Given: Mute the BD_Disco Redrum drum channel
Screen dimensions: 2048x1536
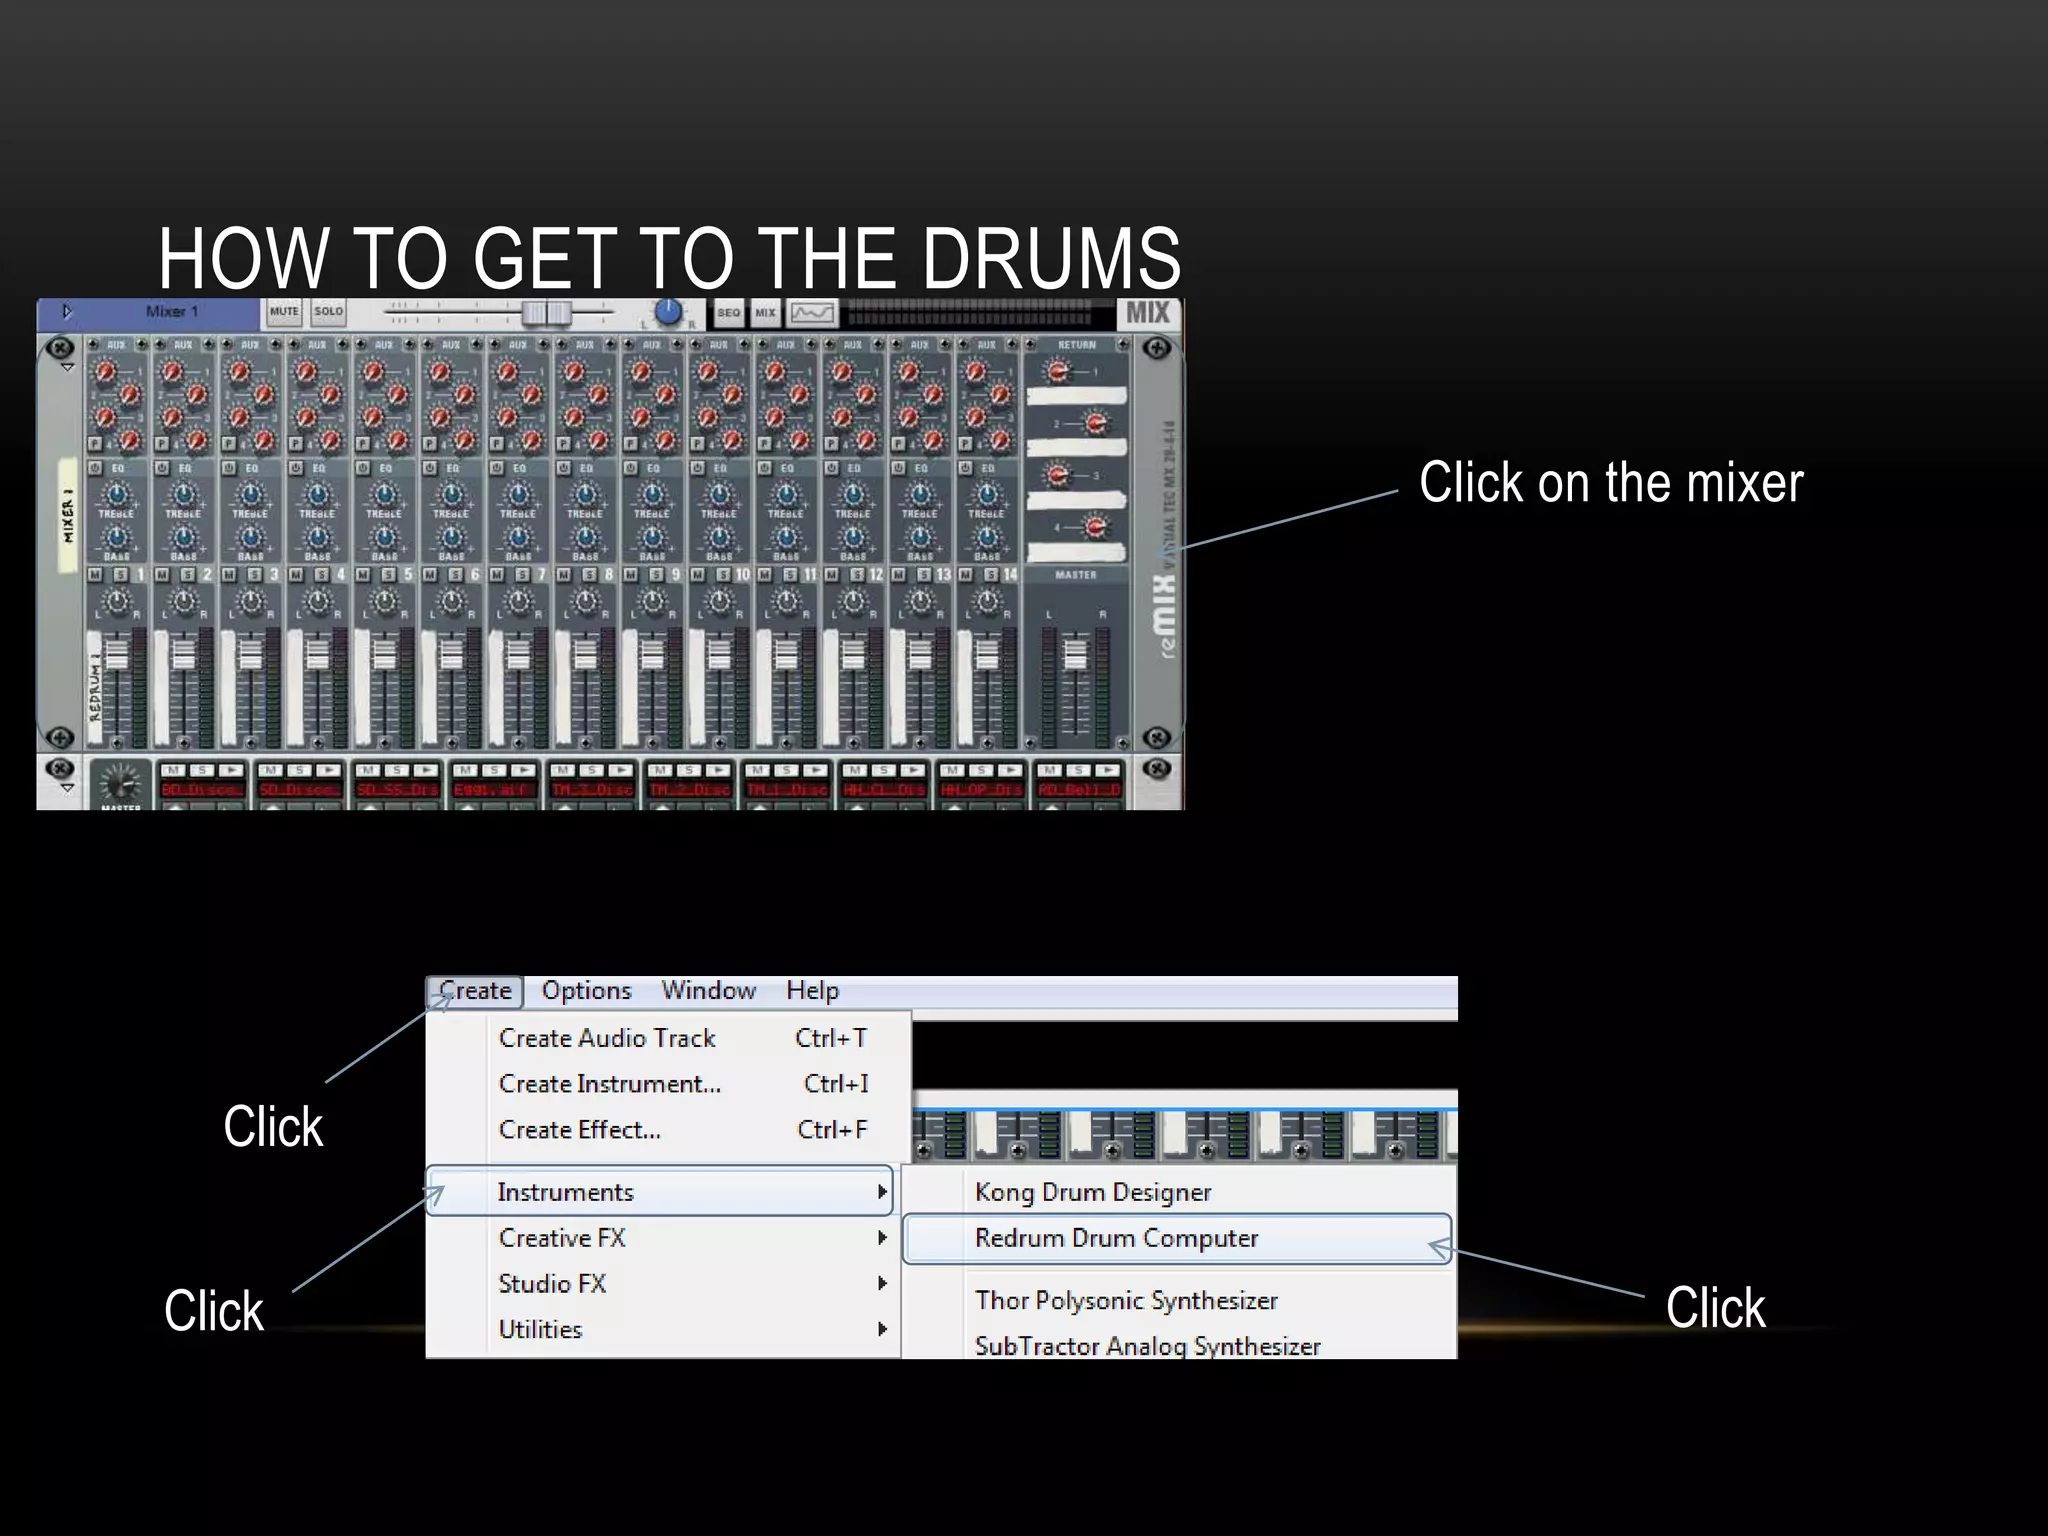Looking at the screenshot, I should click(x=173, y=770).
